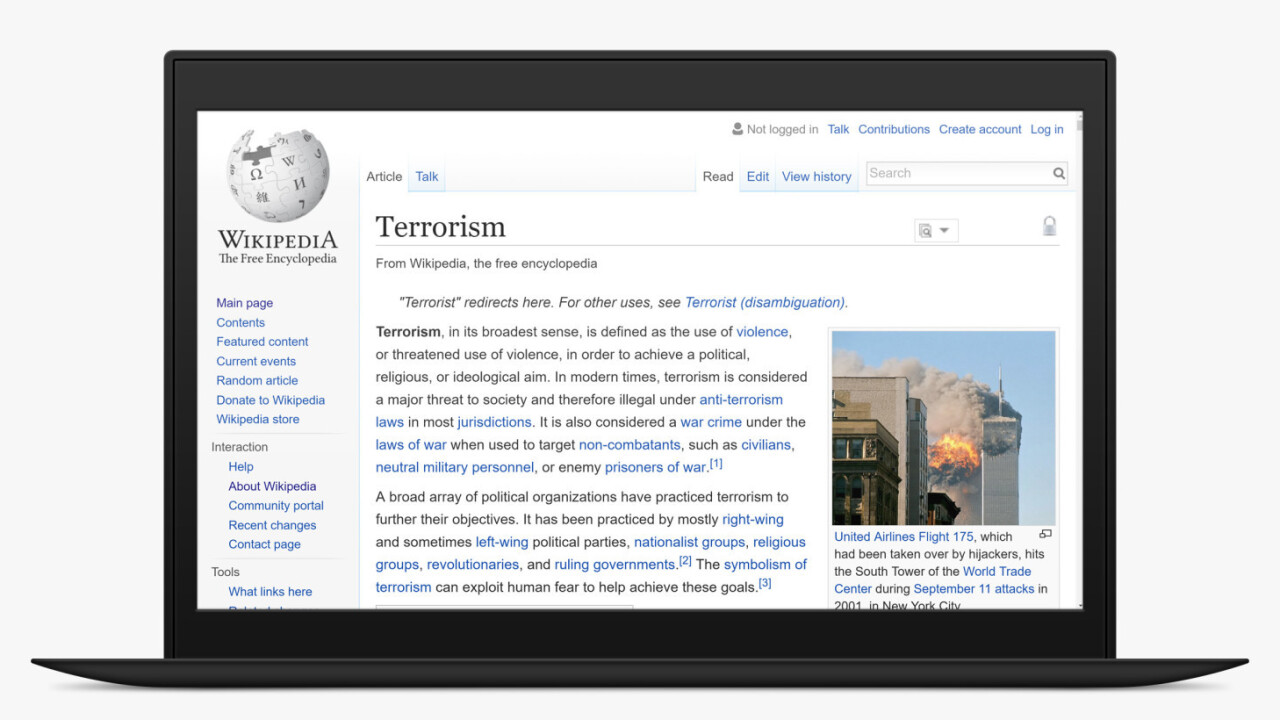Viewport: 1280px width, 720px height.
Task: Click the Log in link
Action: [1047, 129]
